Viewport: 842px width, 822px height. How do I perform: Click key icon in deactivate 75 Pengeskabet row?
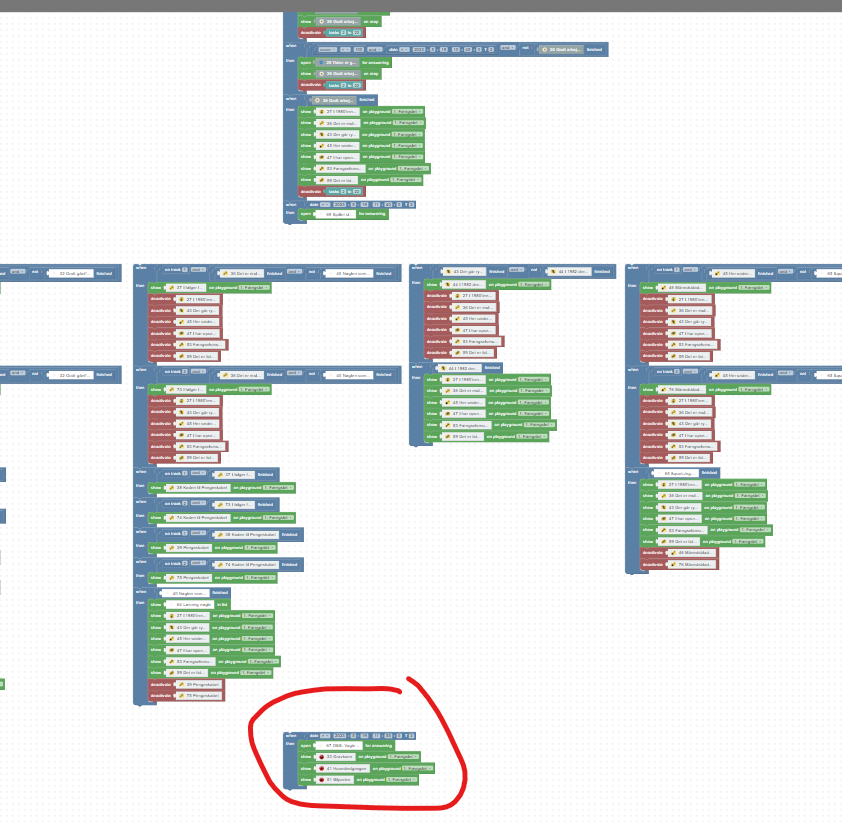tap(182, 695)
